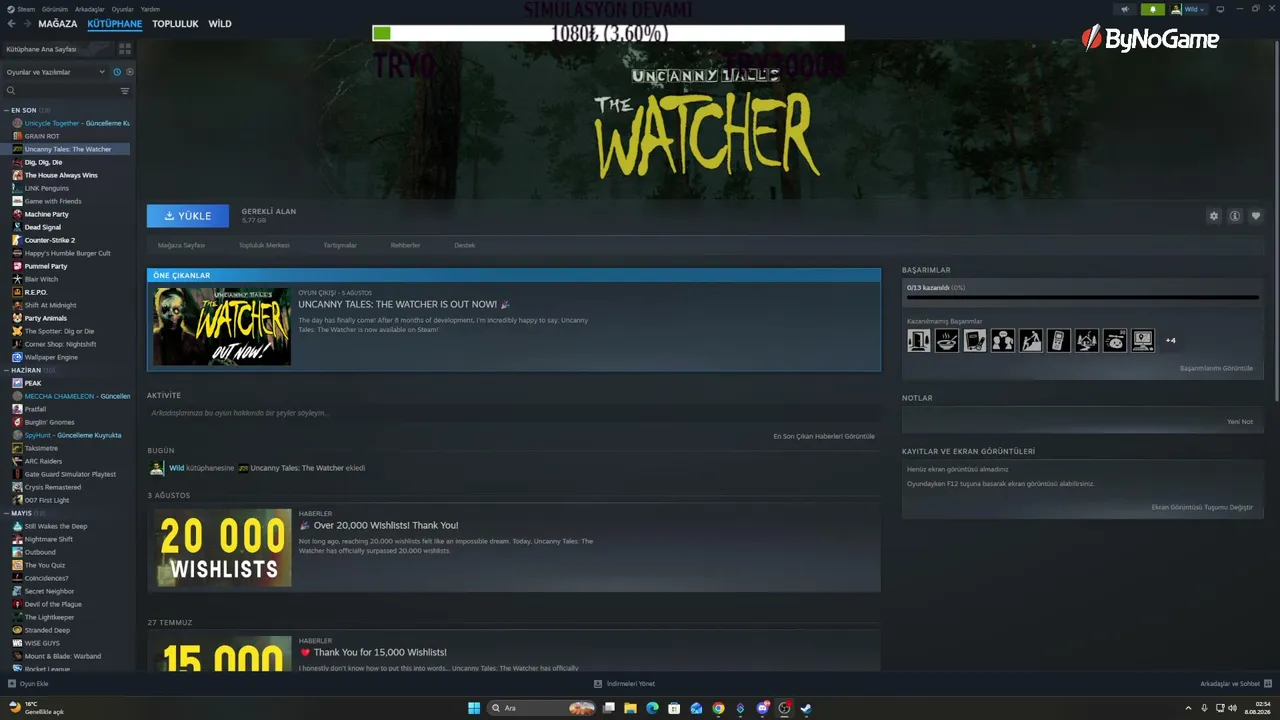1280x720 pixels.
Task: Open Steam icon in taskbar
Action: [806, 708]
